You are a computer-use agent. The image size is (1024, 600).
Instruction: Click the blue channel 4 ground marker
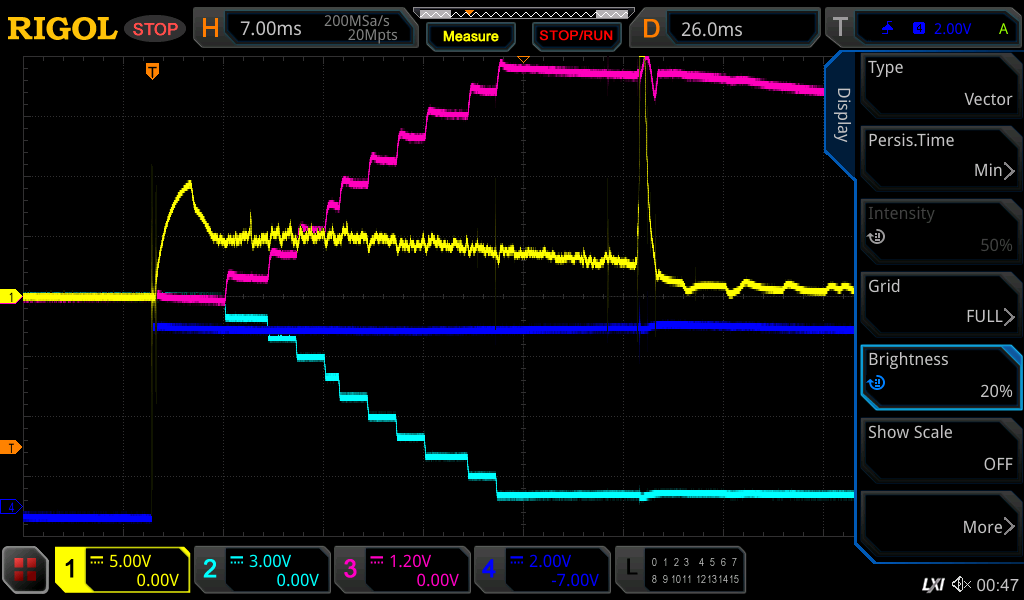tap(12, 508)
